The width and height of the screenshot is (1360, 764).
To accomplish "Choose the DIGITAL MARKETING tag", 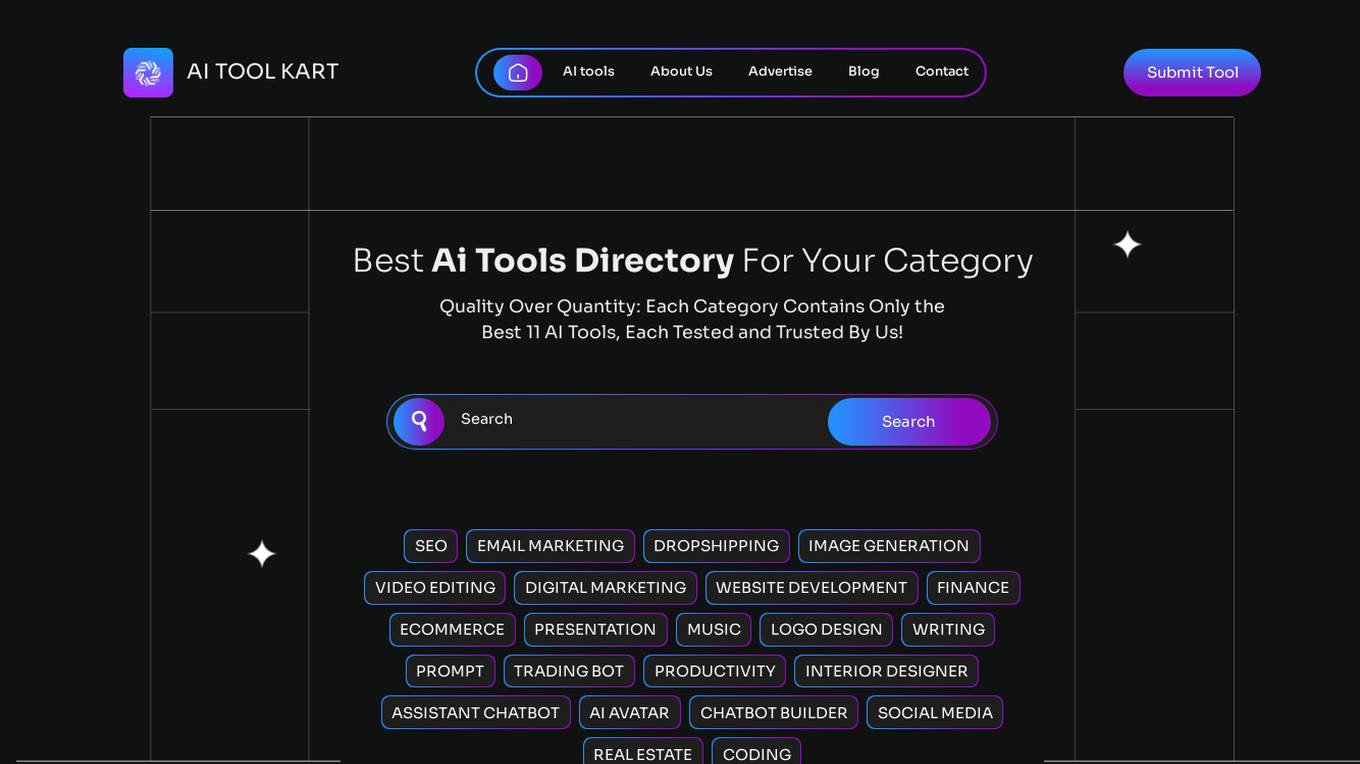I will click(x=605, y=588).
